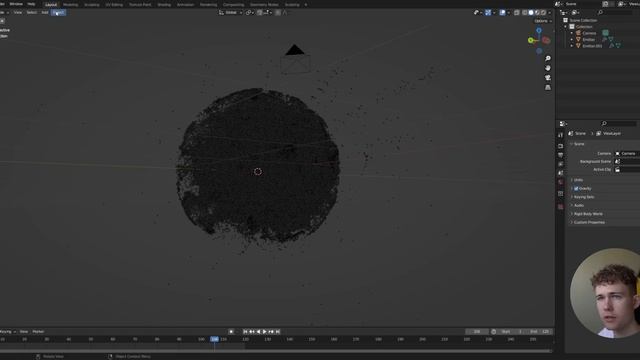Screen dimensions: 640x360
Task: Open the Help menu
Action: [31, 4]
